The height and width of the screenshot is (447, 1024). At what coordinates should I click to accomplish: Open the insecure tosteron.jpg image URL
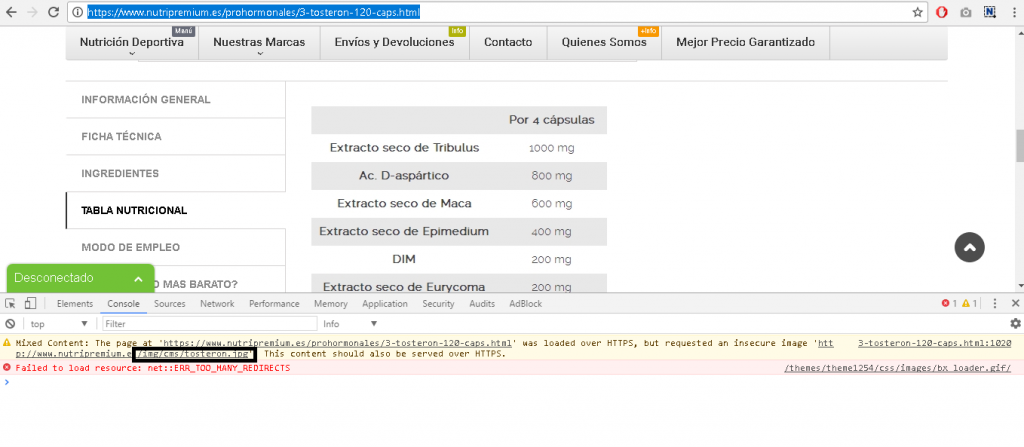[195, 354]
